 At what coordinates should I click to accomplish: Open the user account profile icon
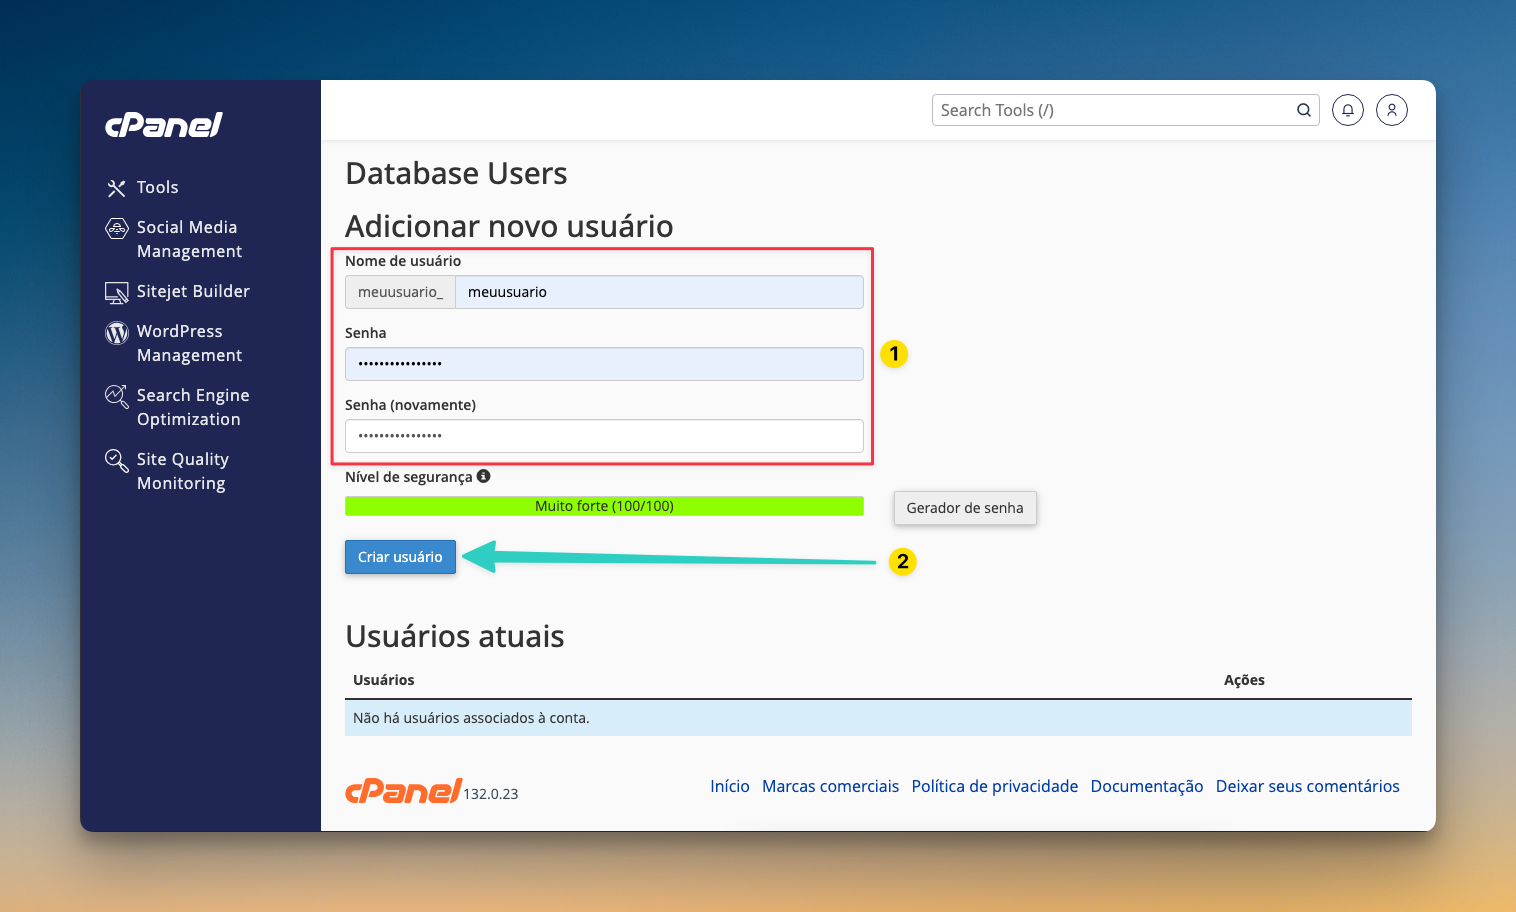[x=1391, y=110]
